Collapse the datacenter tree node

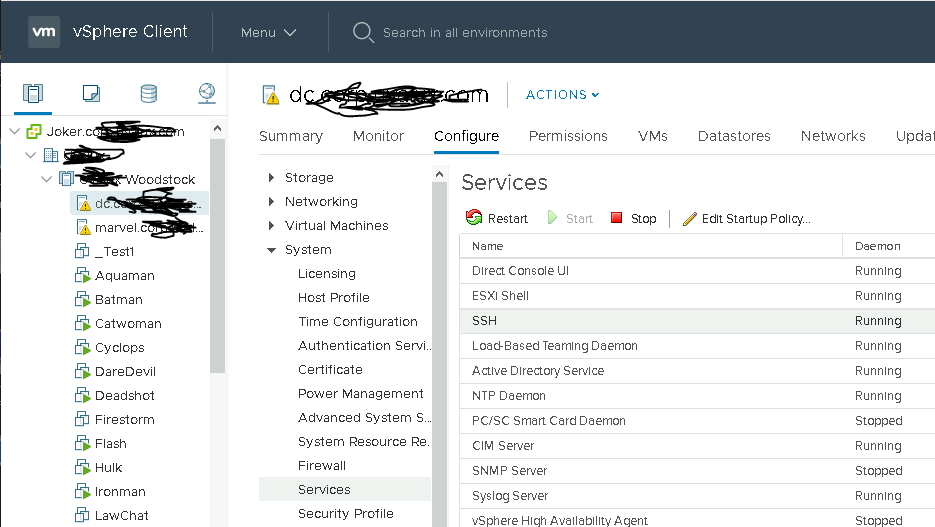pyautogui.click(x=30, y=155)
